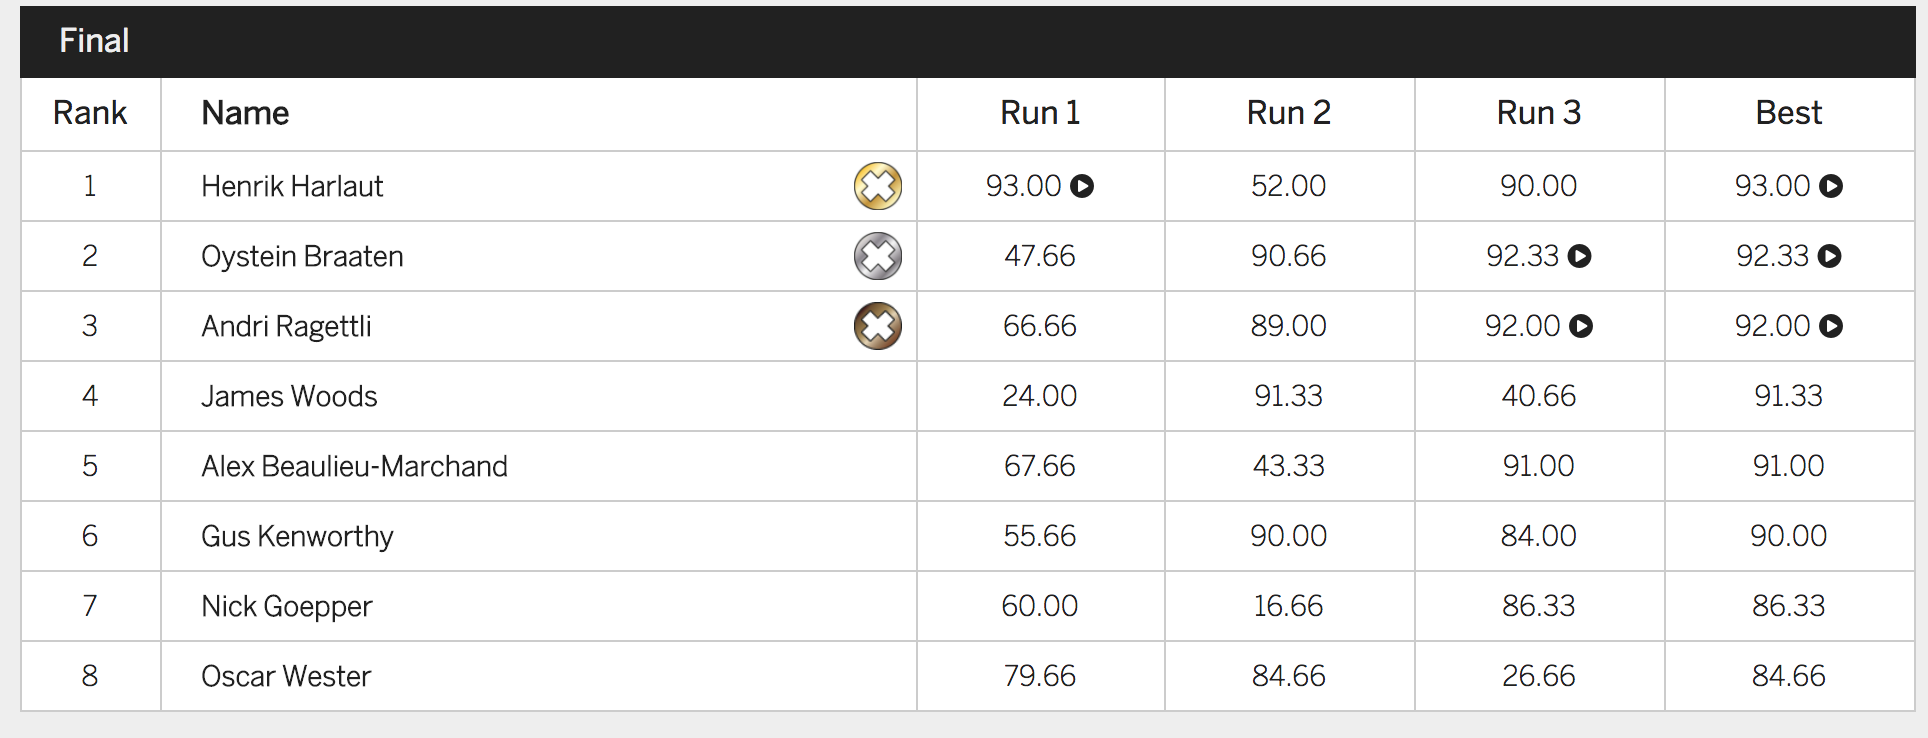This screenshot has height=738, width=1928.
Task: Click the Rank column header
Action: (90, 113)
